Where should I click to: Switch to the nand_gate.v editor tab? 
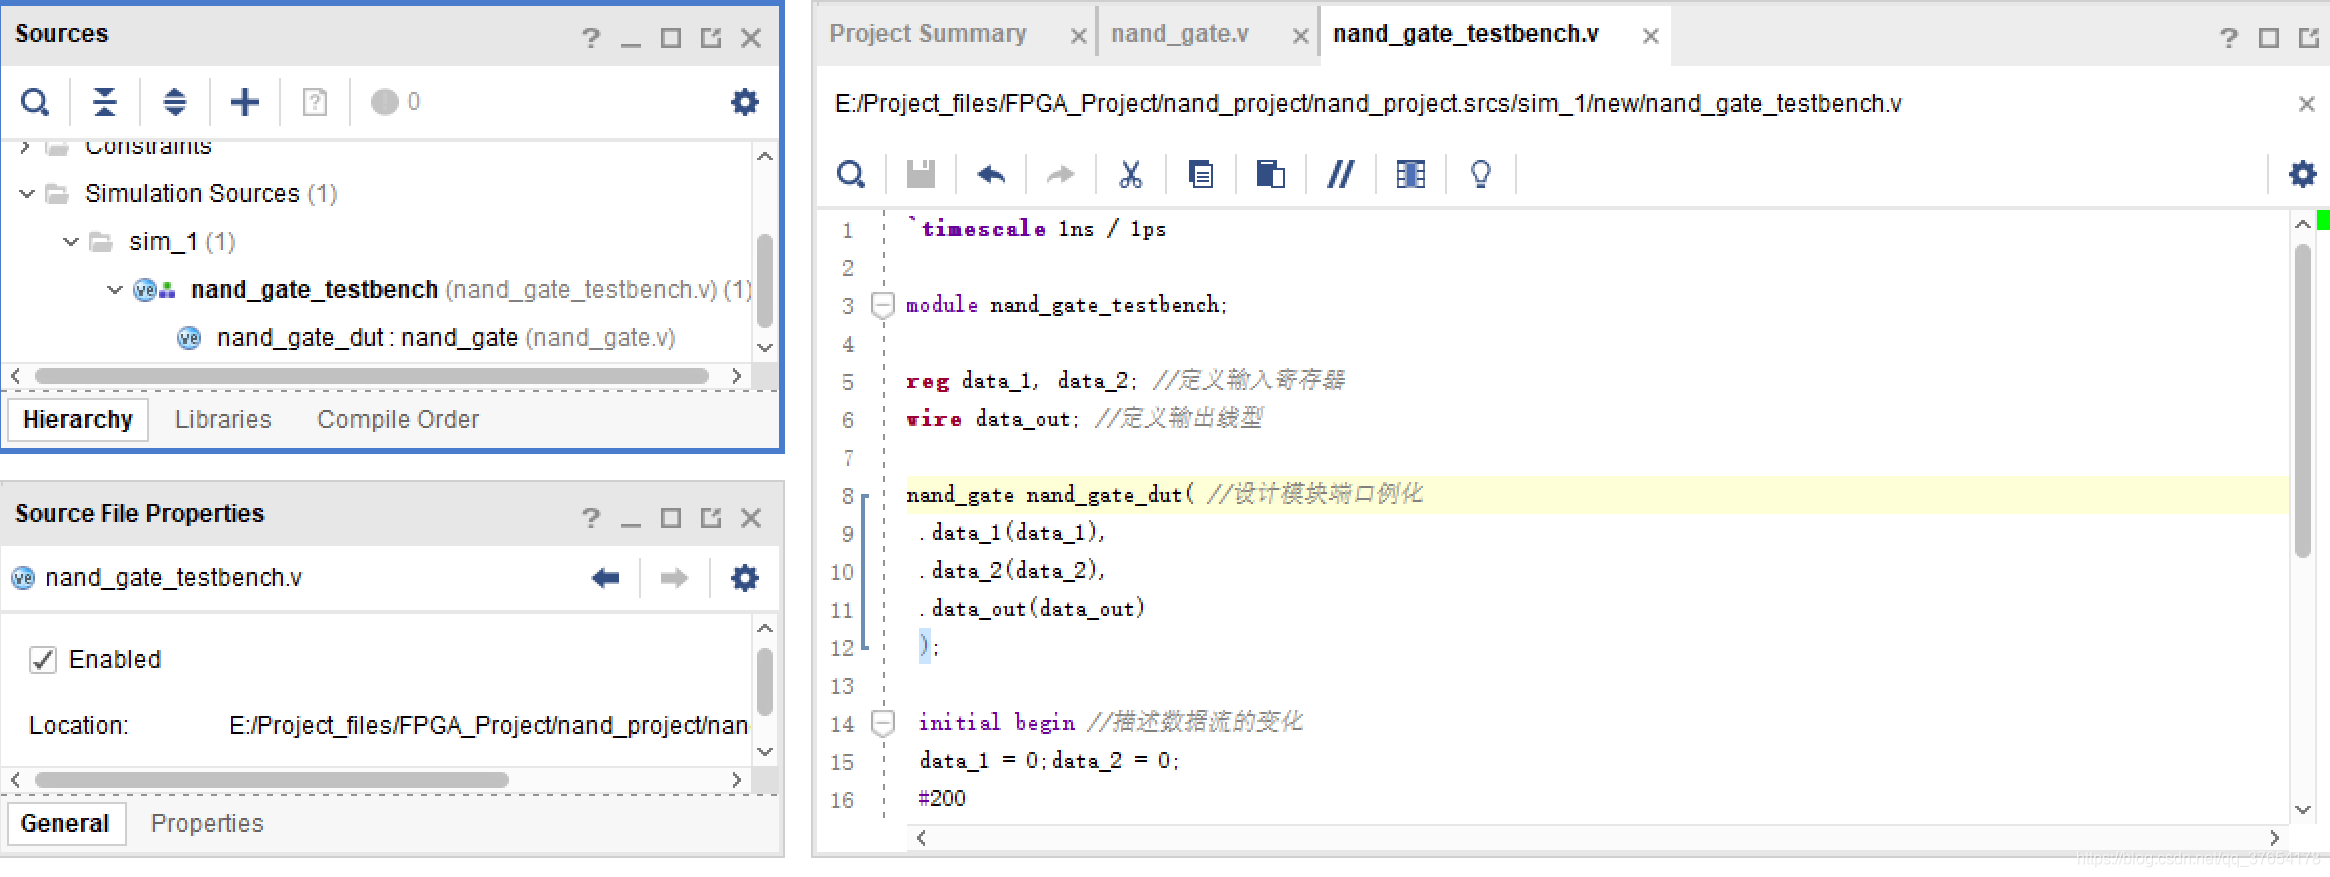tap(1180, 34)
